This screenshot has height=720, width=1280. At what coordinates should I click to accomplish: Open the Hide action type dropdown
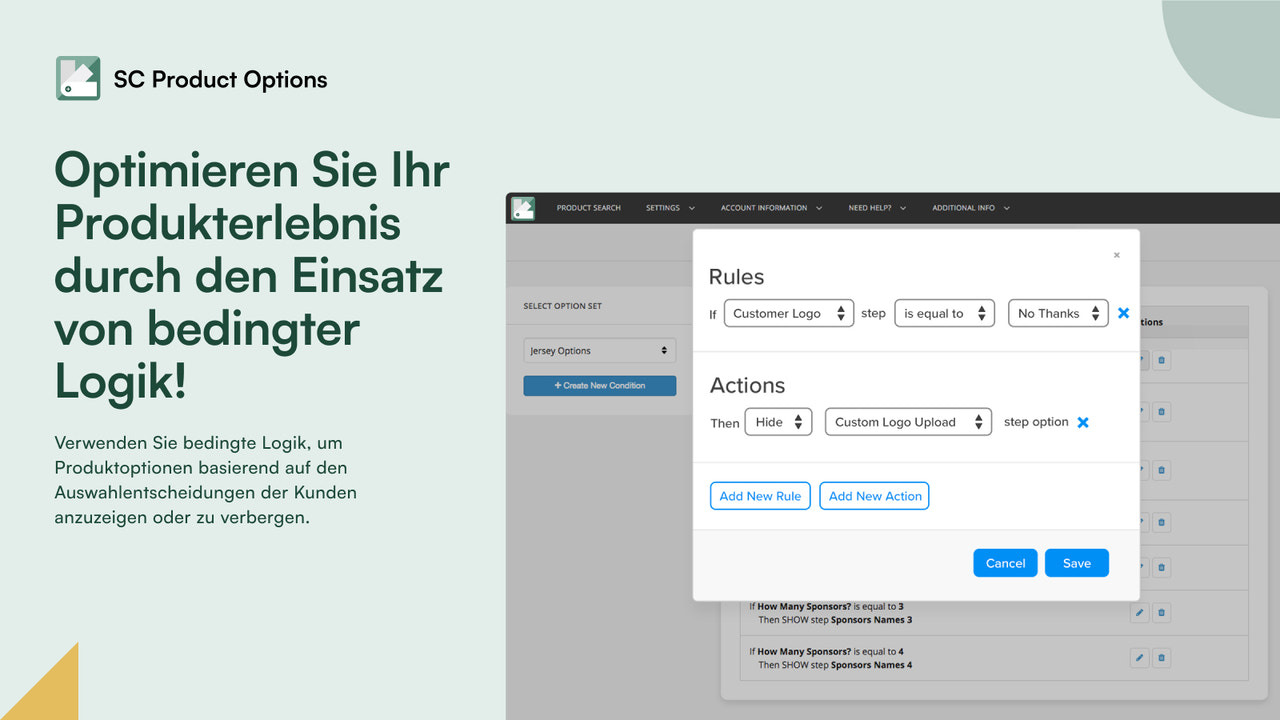click(778, 422)
